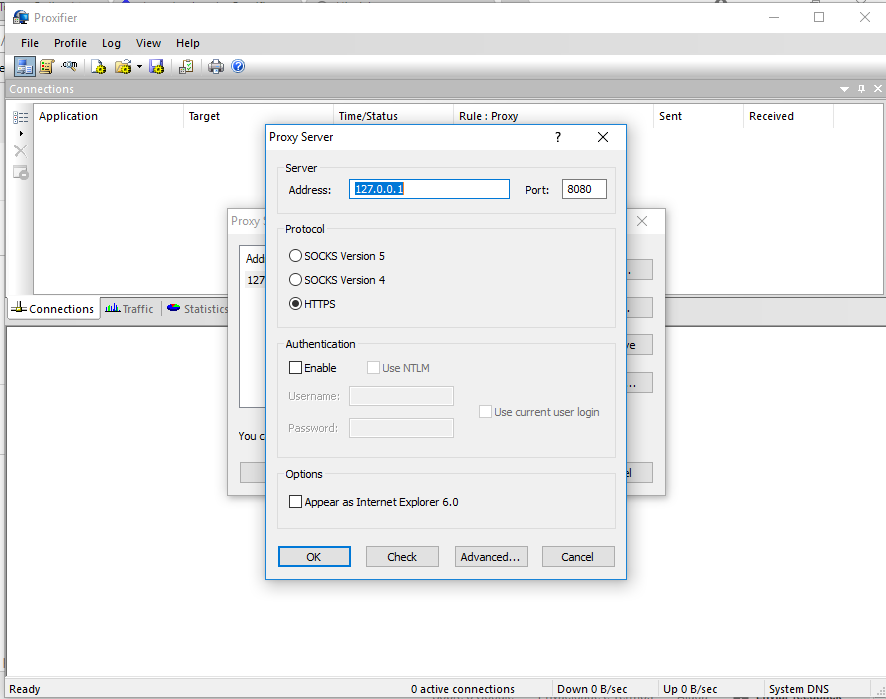Click 'Up 0 B/sec' status text
This screenshot has height=699, width=886.
[x=690, y=689]
